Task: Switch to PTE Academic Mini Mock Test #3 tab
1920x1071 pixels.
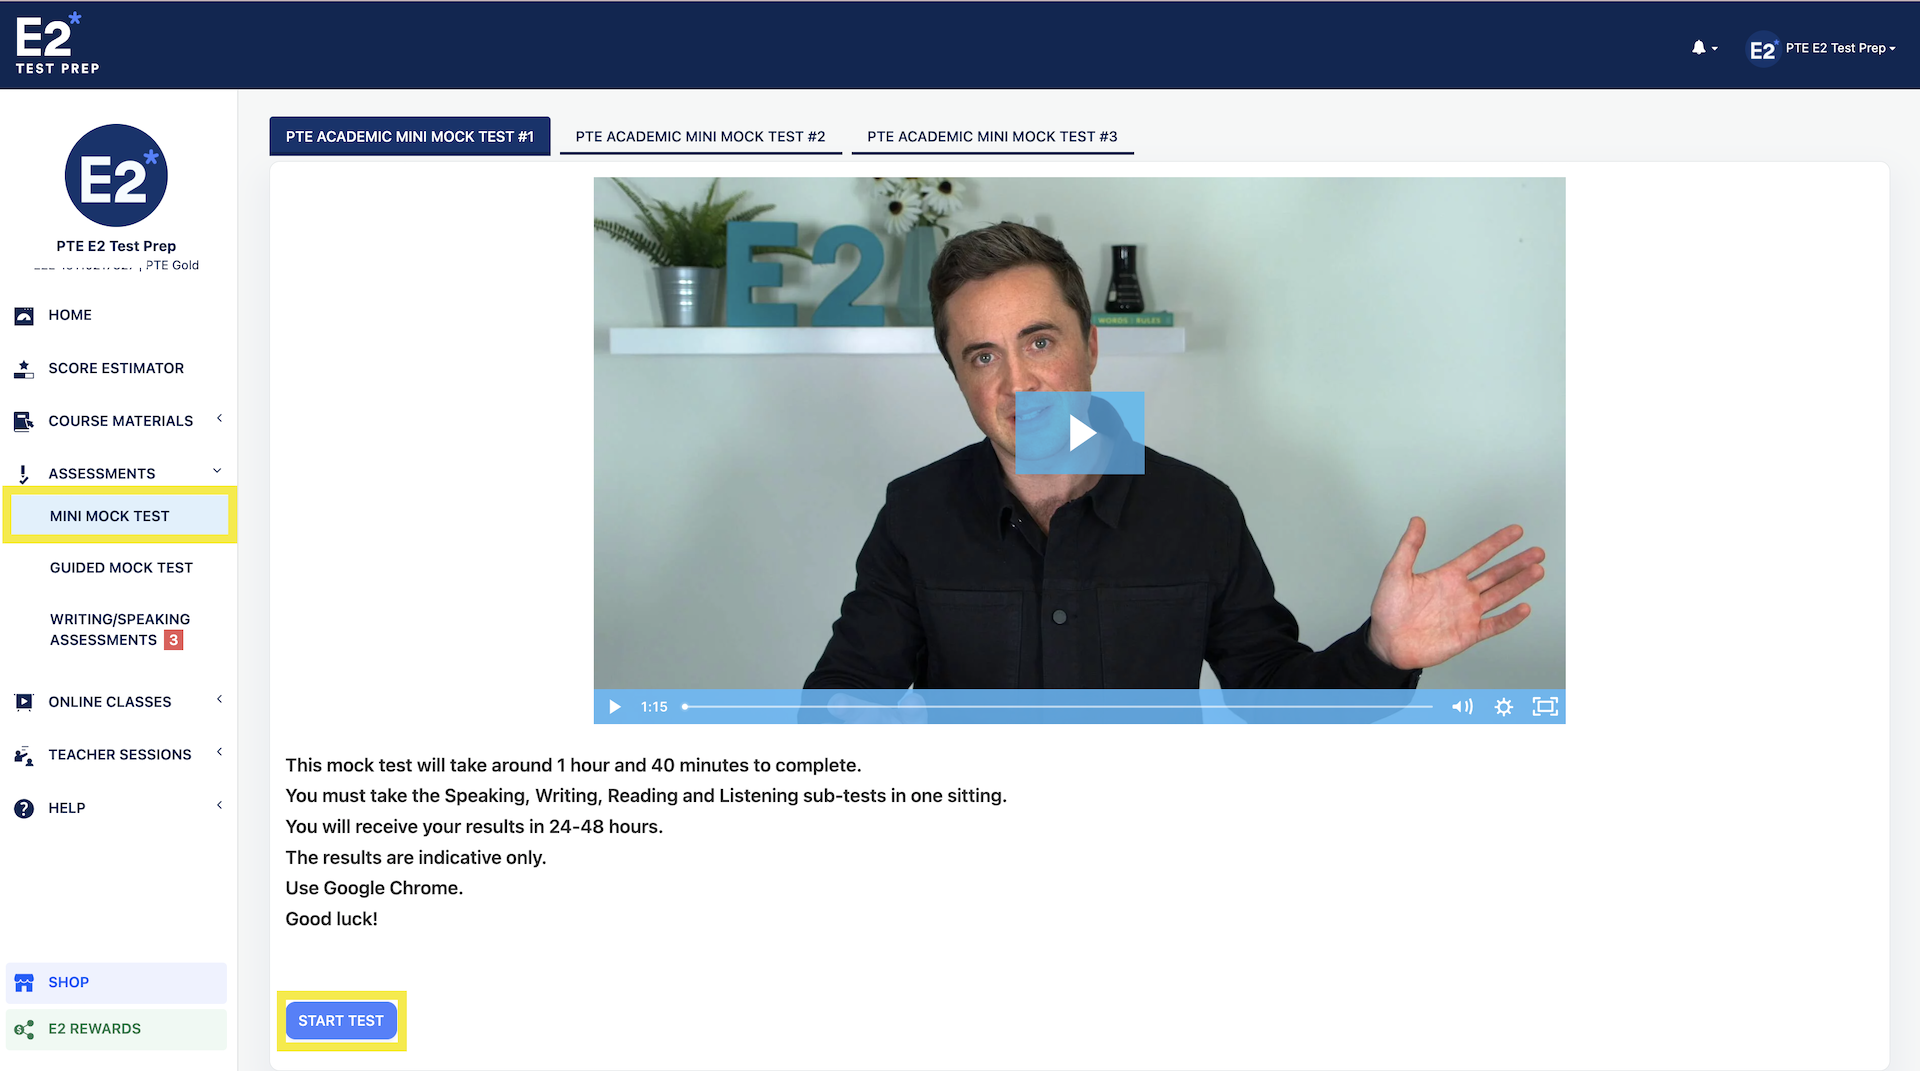Action: pyautogui.click(x=992, y=137)
